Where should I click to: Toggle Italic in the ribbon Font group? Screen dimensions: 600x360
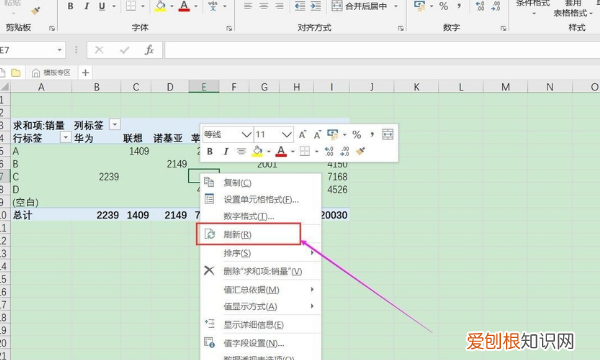tap(86, 6)
